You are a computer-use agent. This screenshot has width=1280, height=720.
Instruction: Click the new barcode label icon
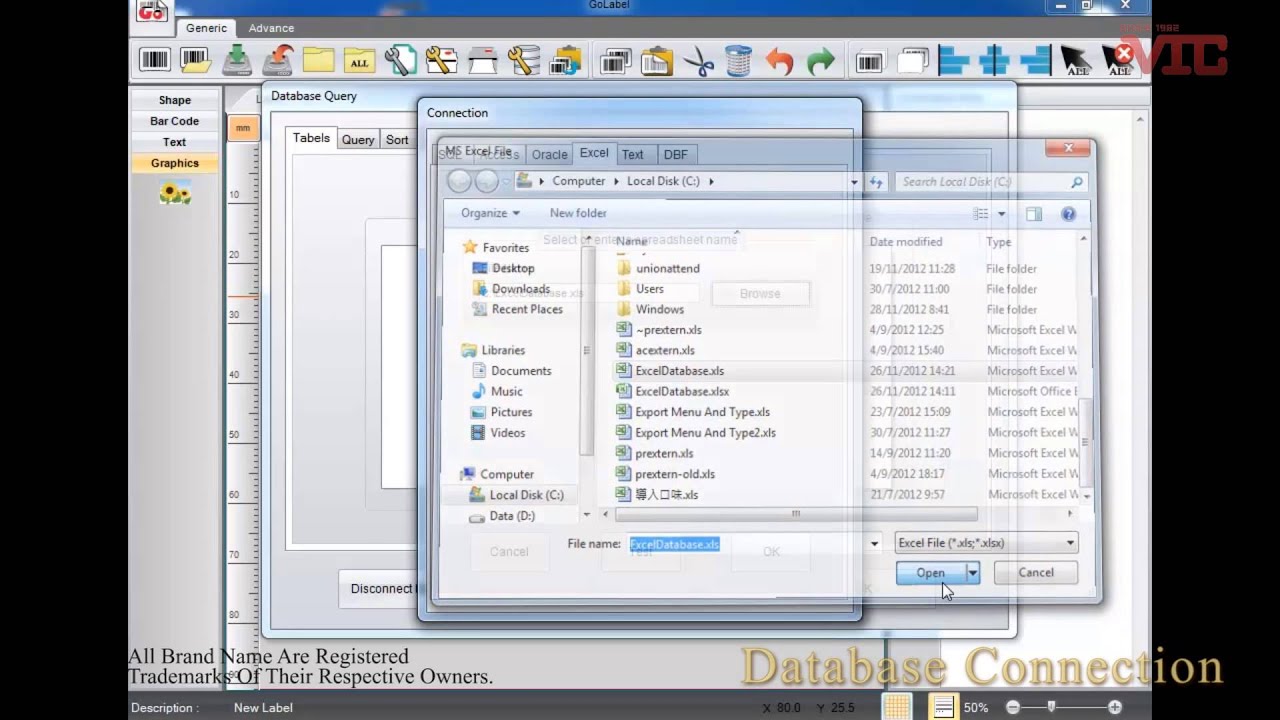(x=155, y=61)
